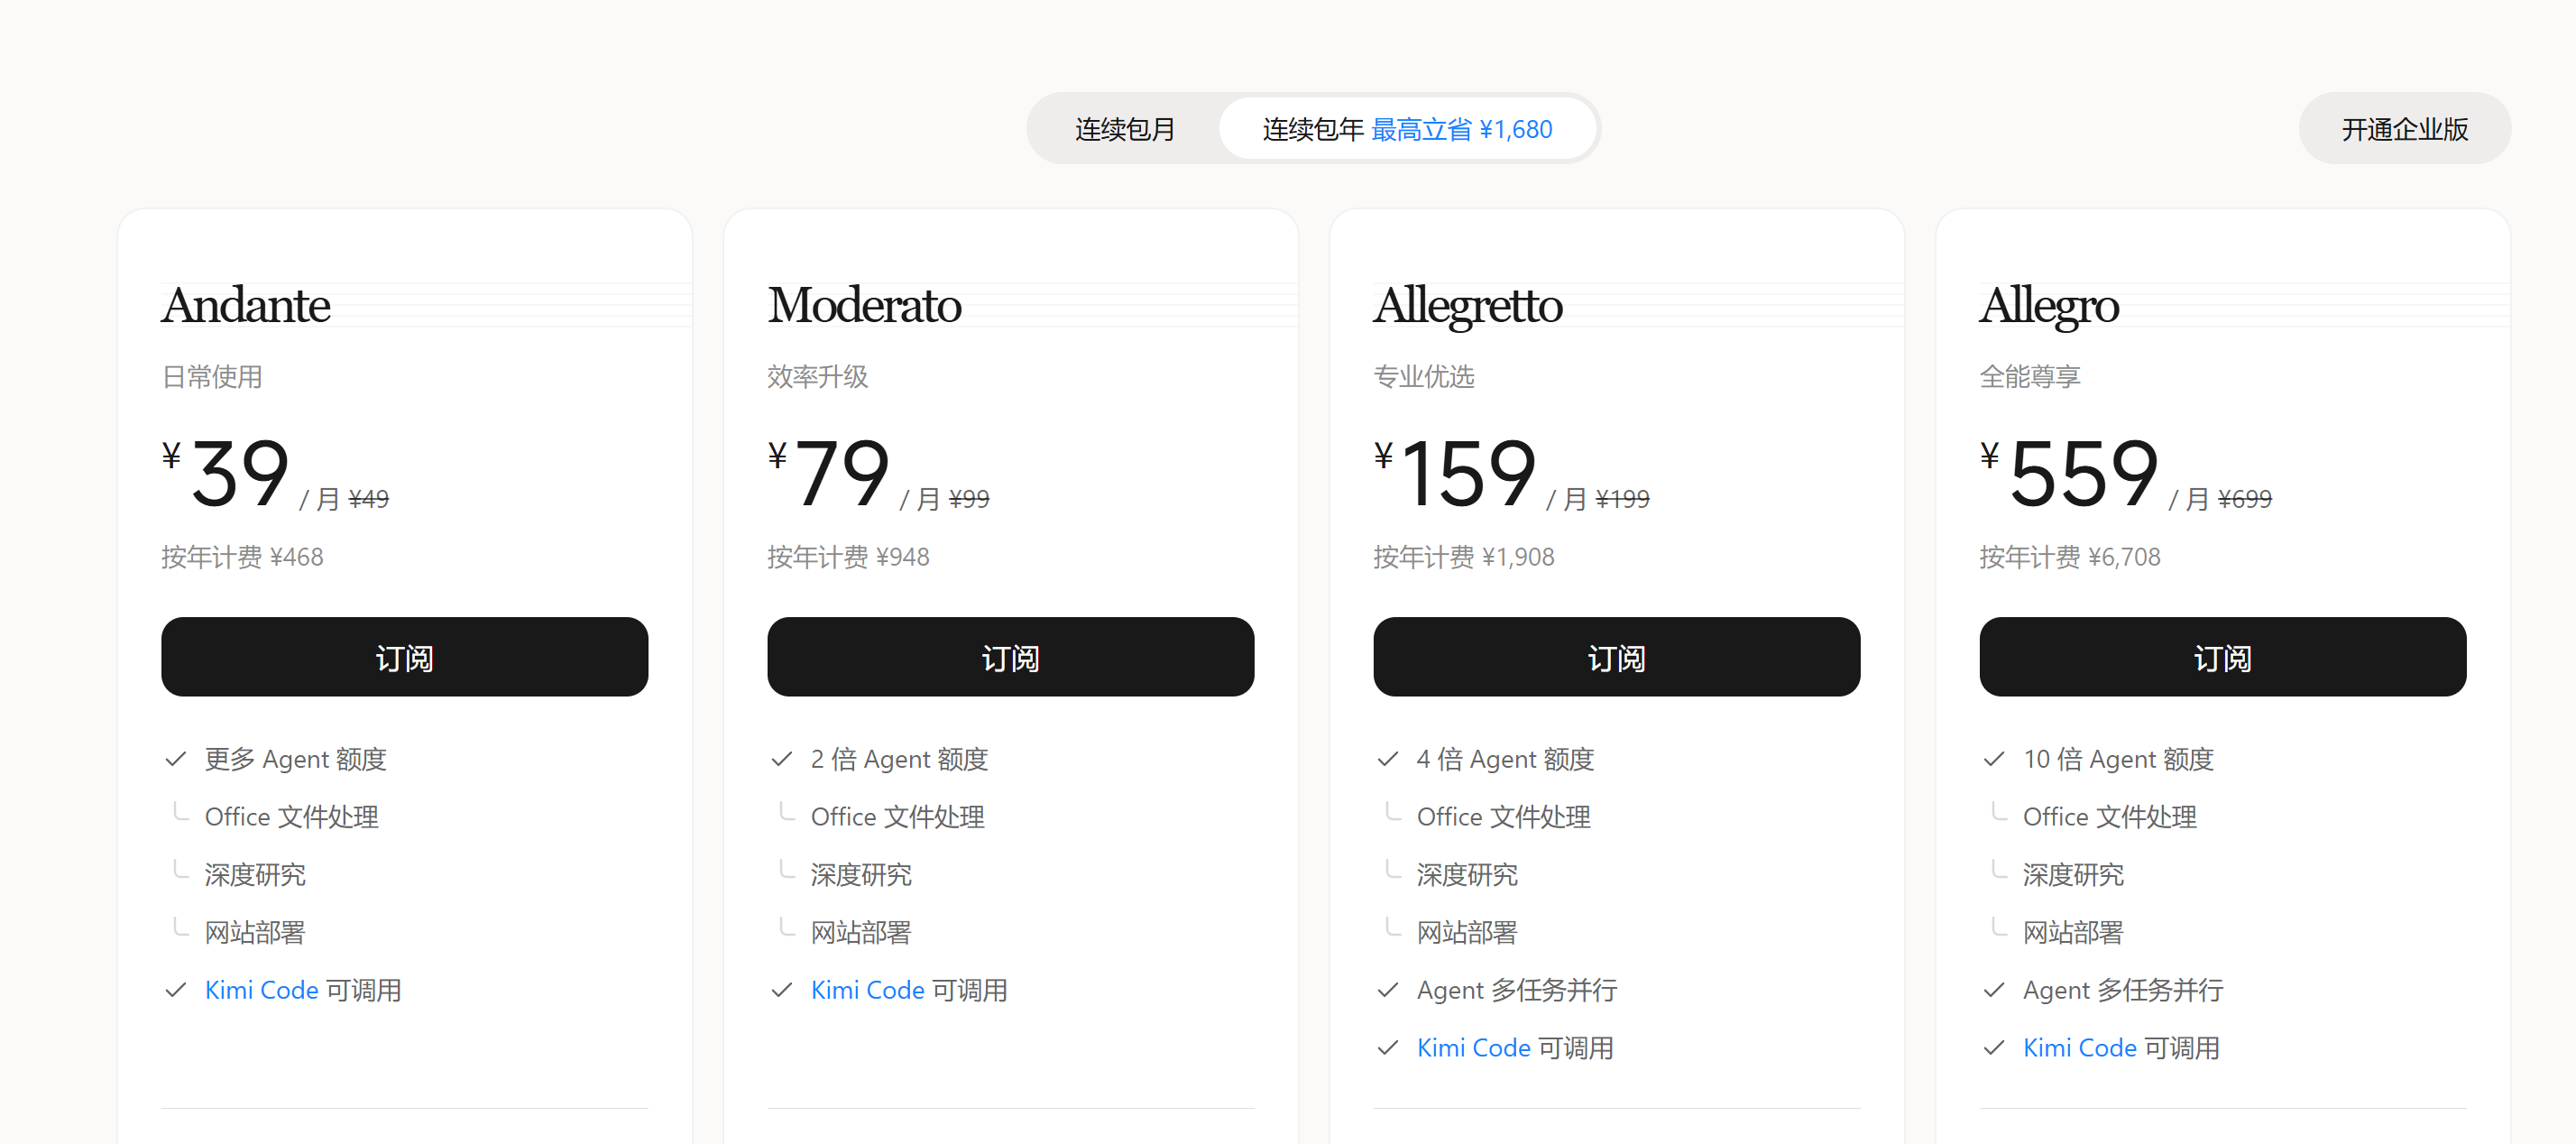Screen dimensions: 2576x1144
Task: Open Kimi Code link in Allegretto card
Action: click(1473, 1048)
